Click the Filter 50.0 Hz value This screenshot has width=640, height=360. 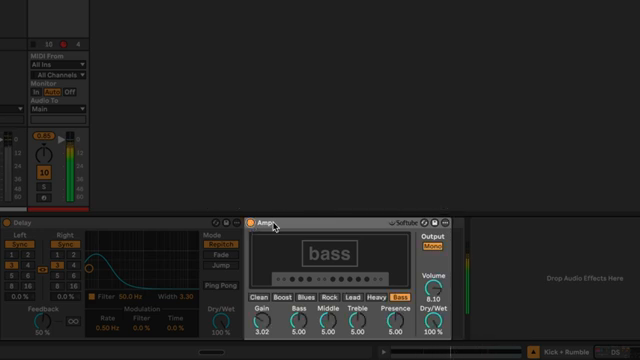point(130,297)
